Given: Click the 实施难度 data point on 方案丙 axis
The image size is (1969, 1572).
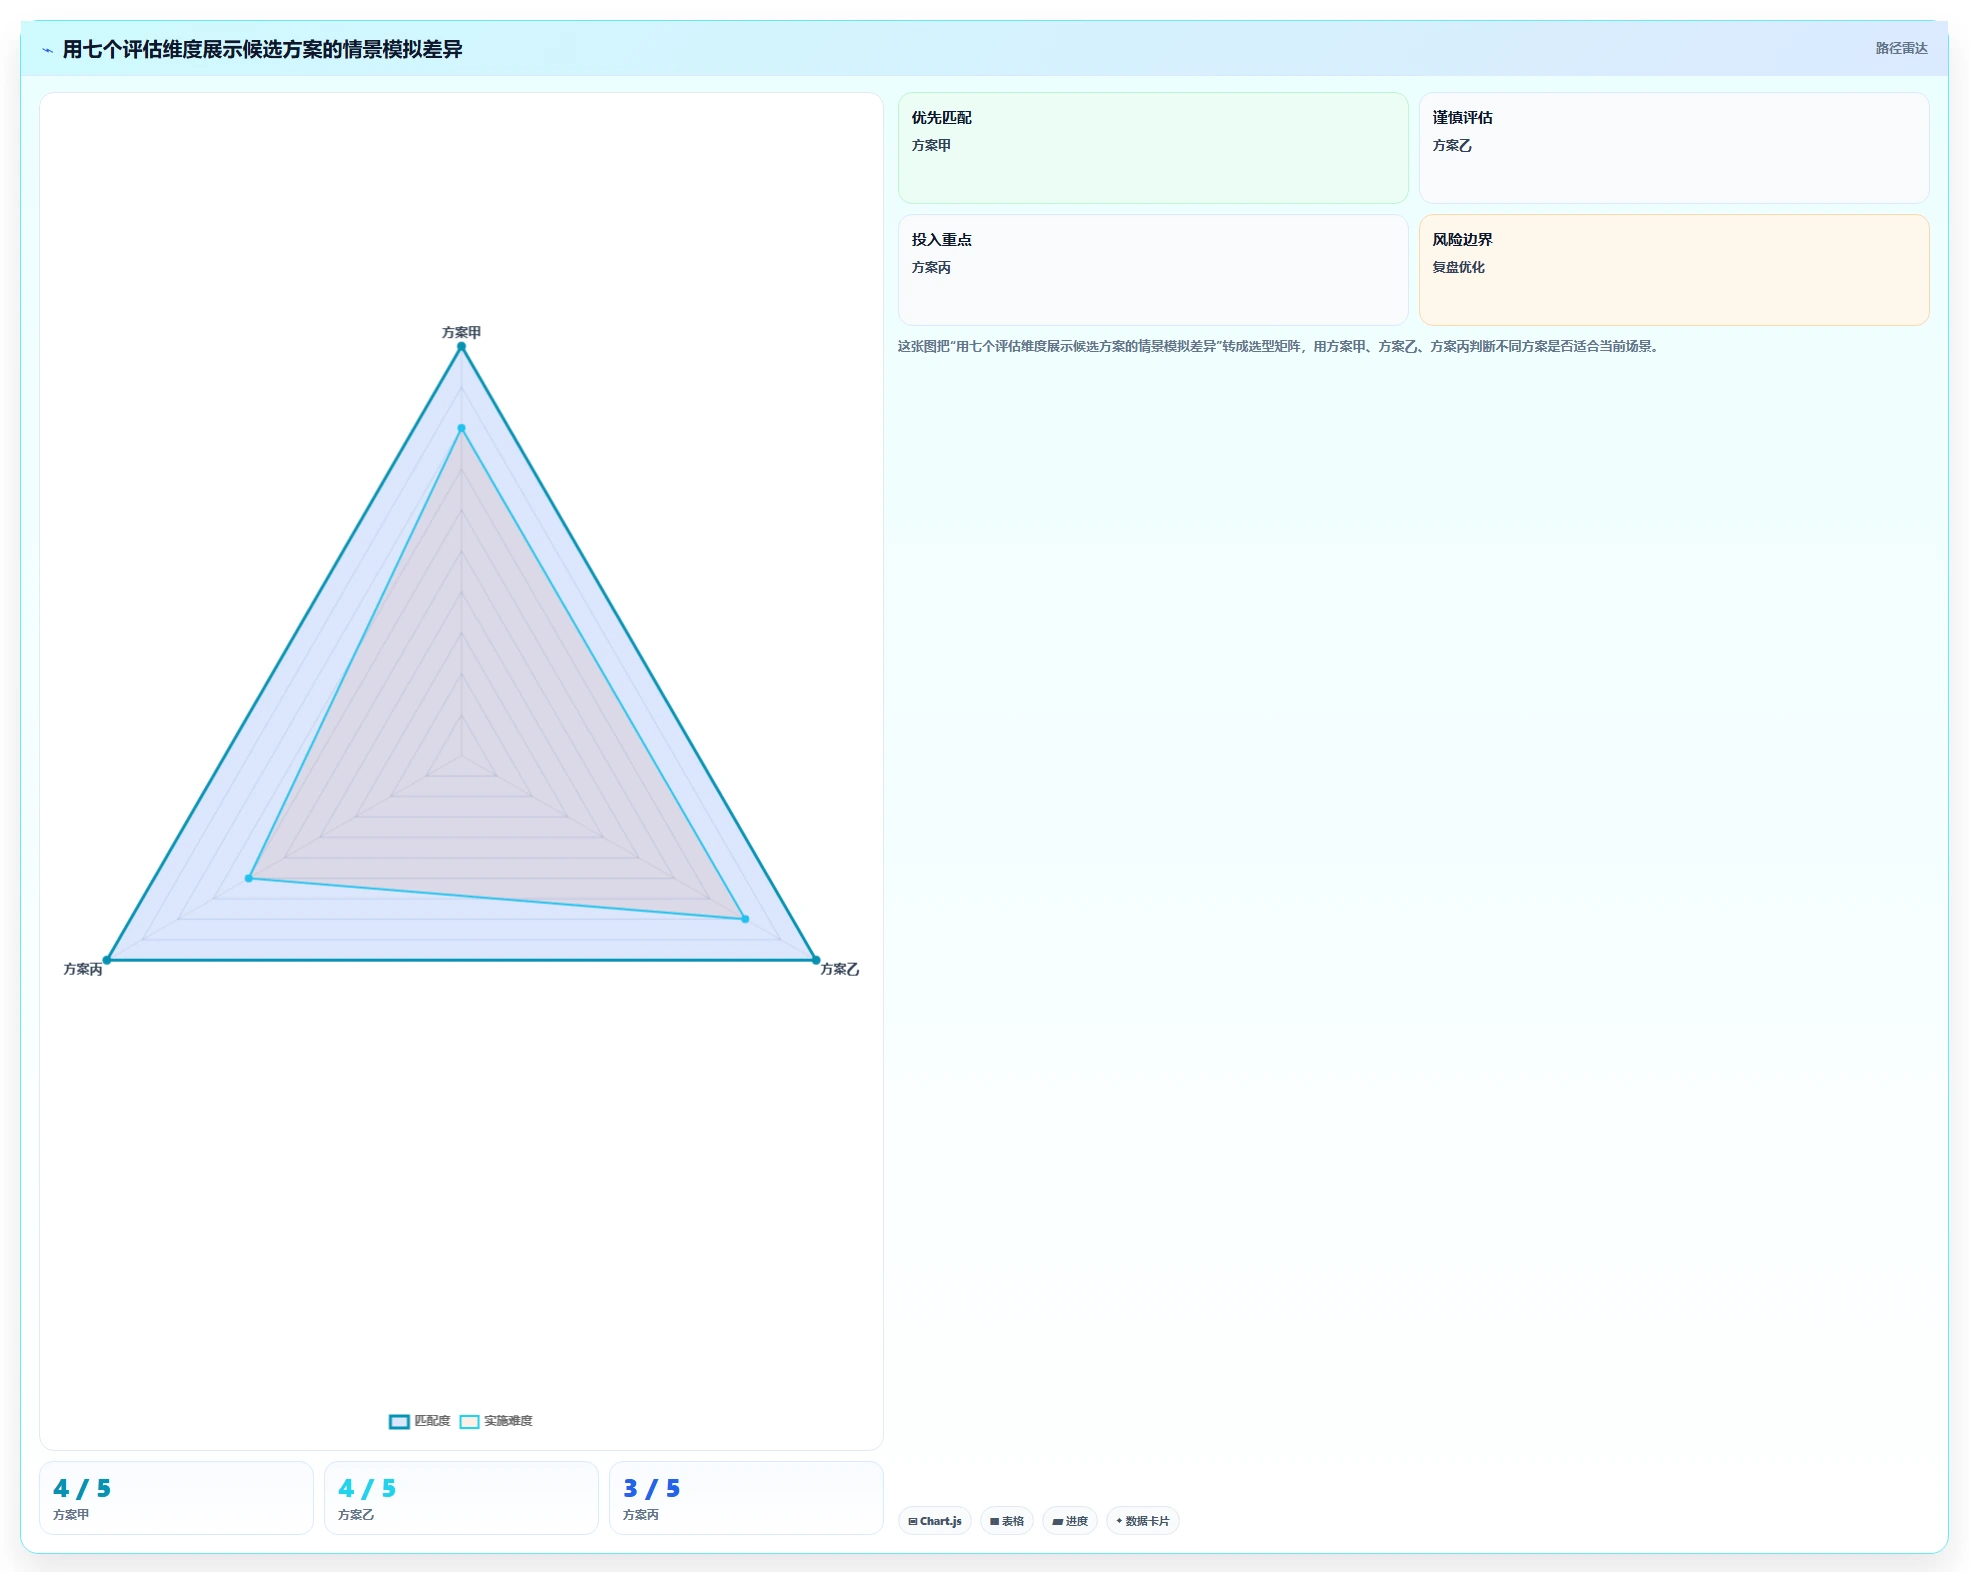Looking at the screenshot, I should [249, 878].
